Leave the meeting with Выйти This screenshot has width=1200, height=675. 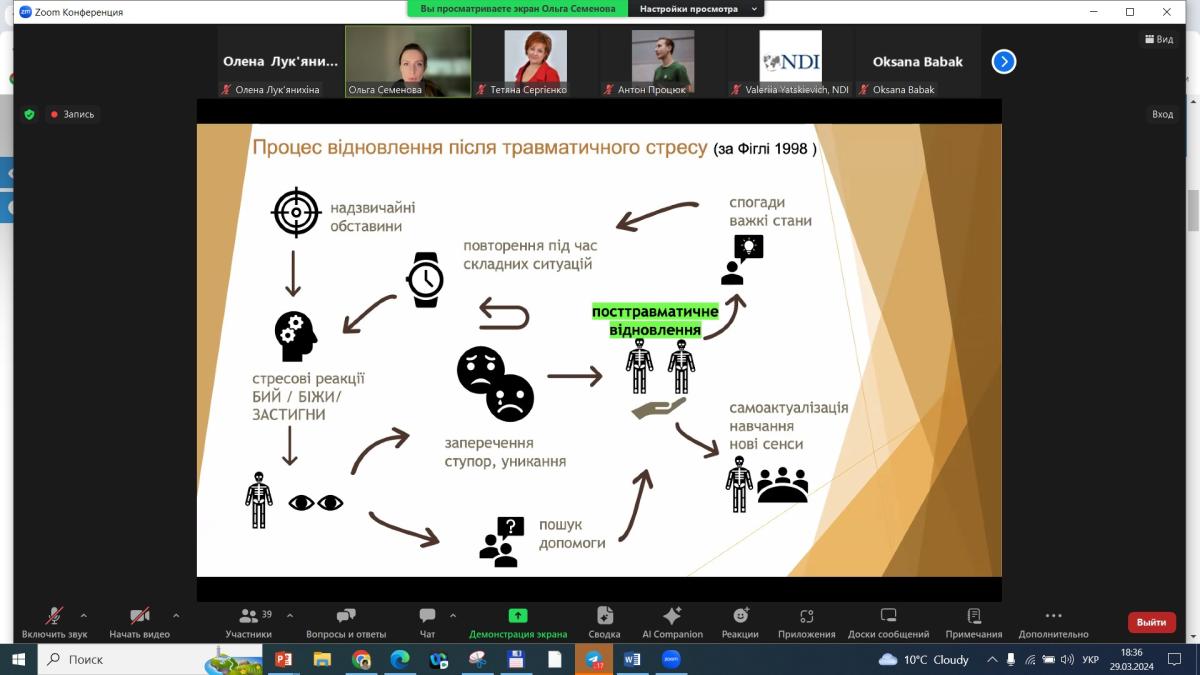[1152, 622]
